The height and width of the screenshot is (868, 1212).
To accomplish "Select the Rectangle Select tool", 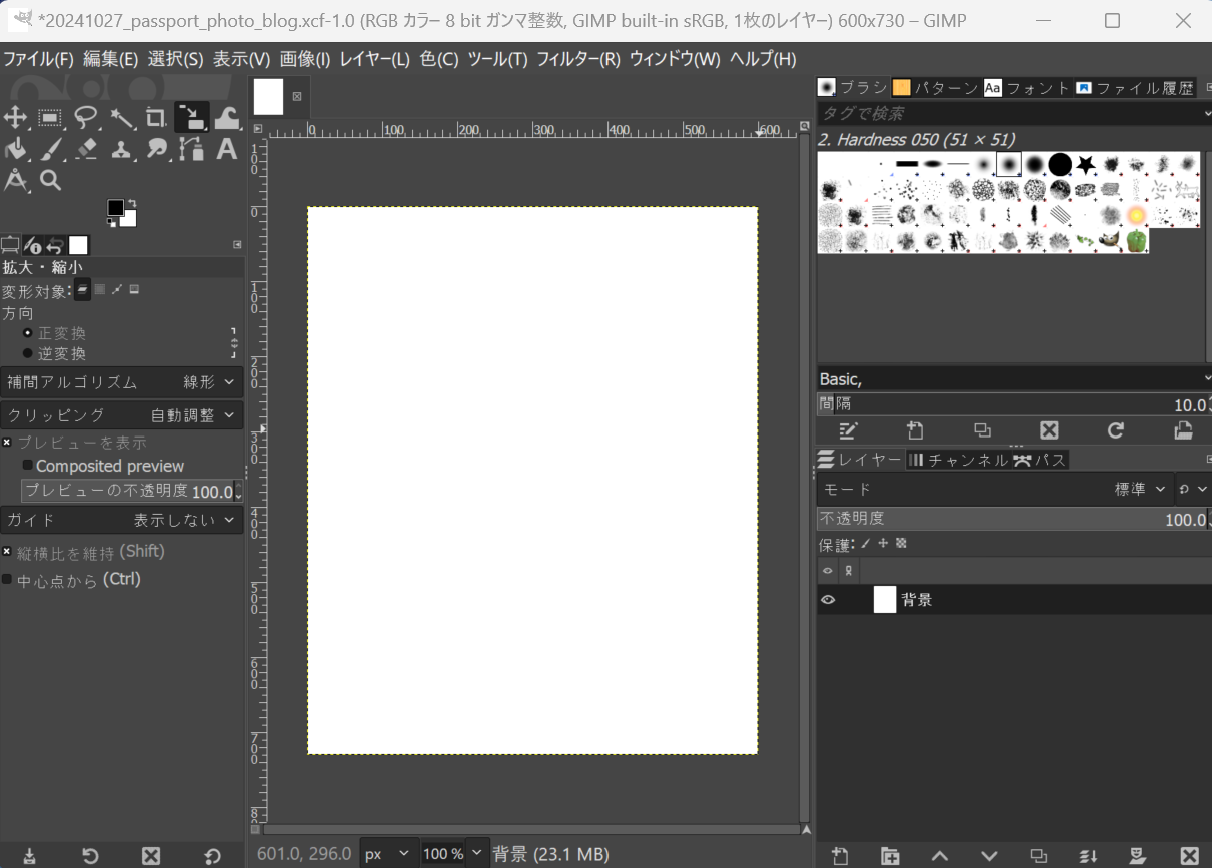I will click(50, 118).
